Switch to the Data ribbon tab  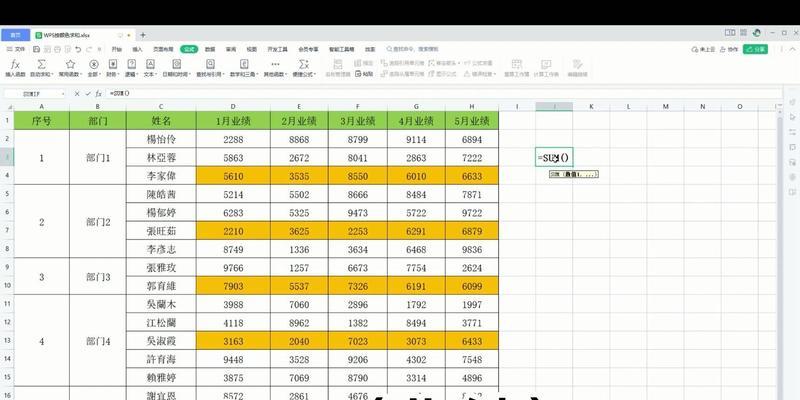point(210,49)
